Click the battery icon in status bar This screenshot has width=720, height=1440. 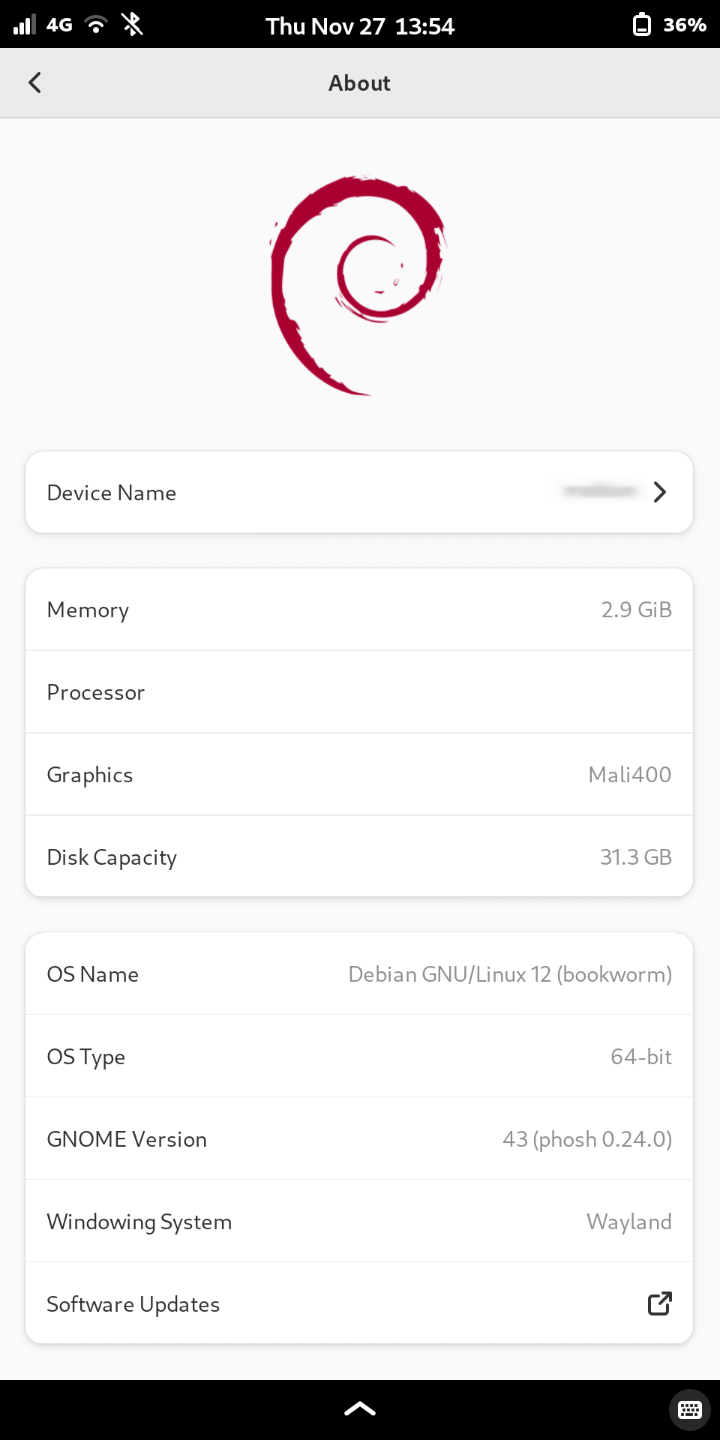[x=642, y=25]
